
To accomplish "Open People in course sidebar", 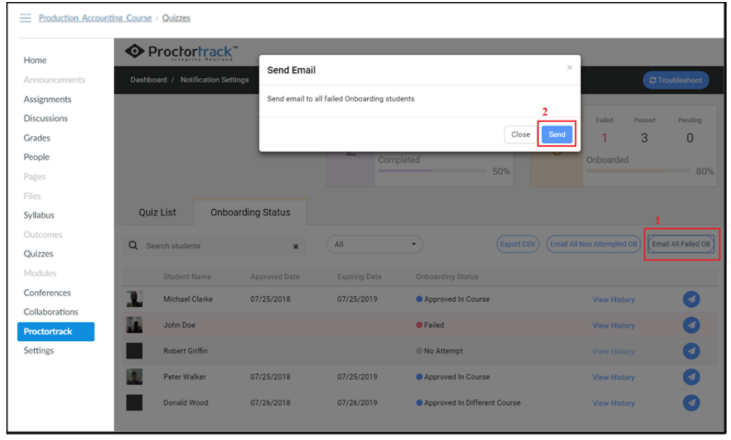I will 36,157.
